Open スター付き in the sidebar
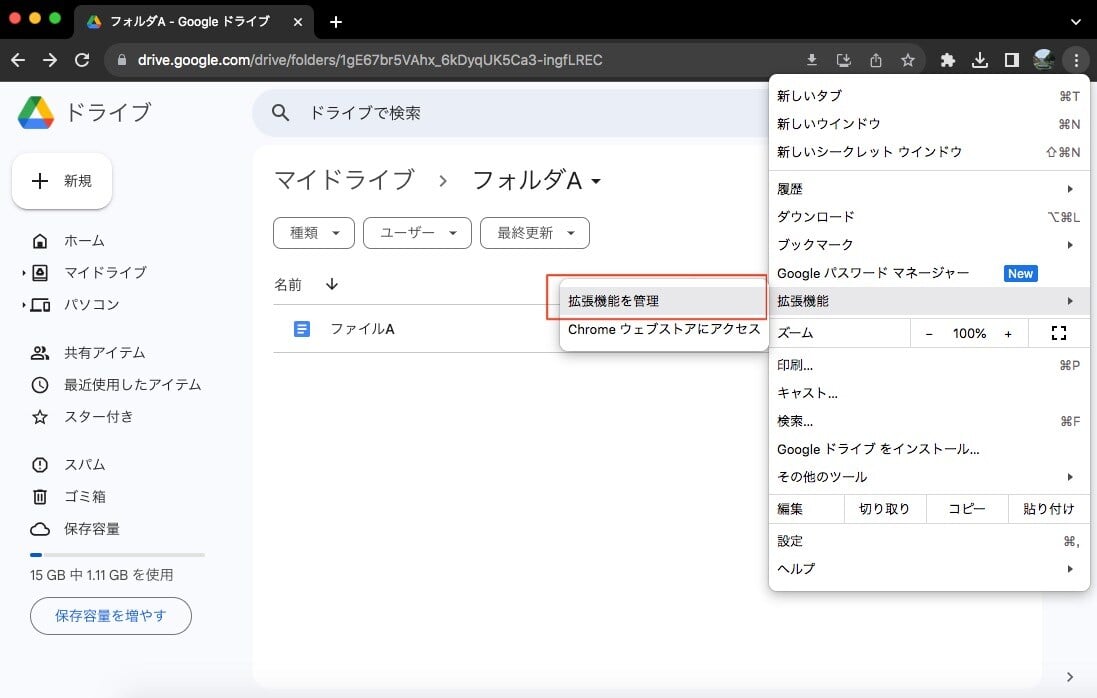 (x=82, y=417)
